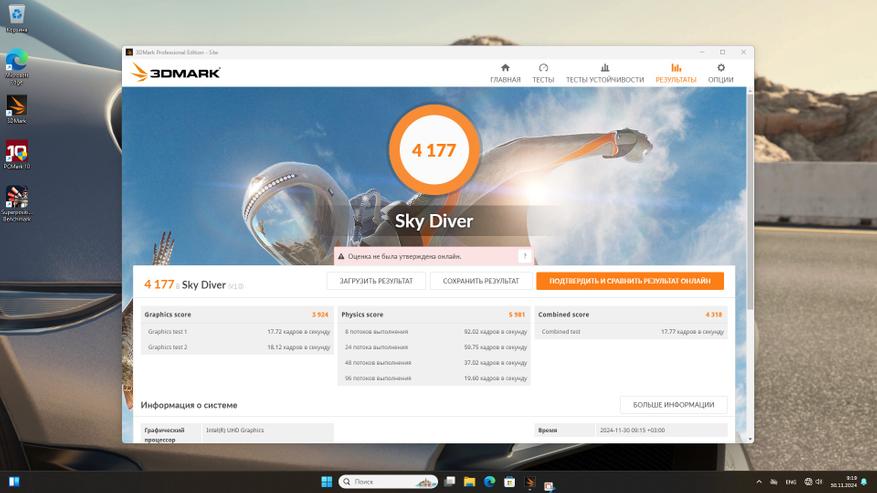Click the warning text Оценка не была утверждена онлайн
Viewport: 877px width, 493px height.
pos(404,256)
